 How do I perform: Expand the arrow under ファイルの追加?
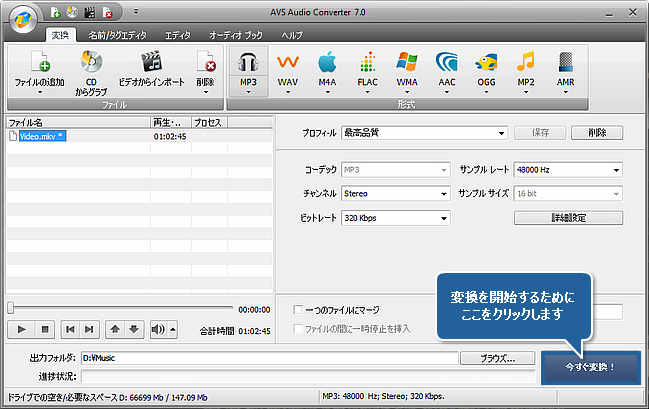click(40, 92)
